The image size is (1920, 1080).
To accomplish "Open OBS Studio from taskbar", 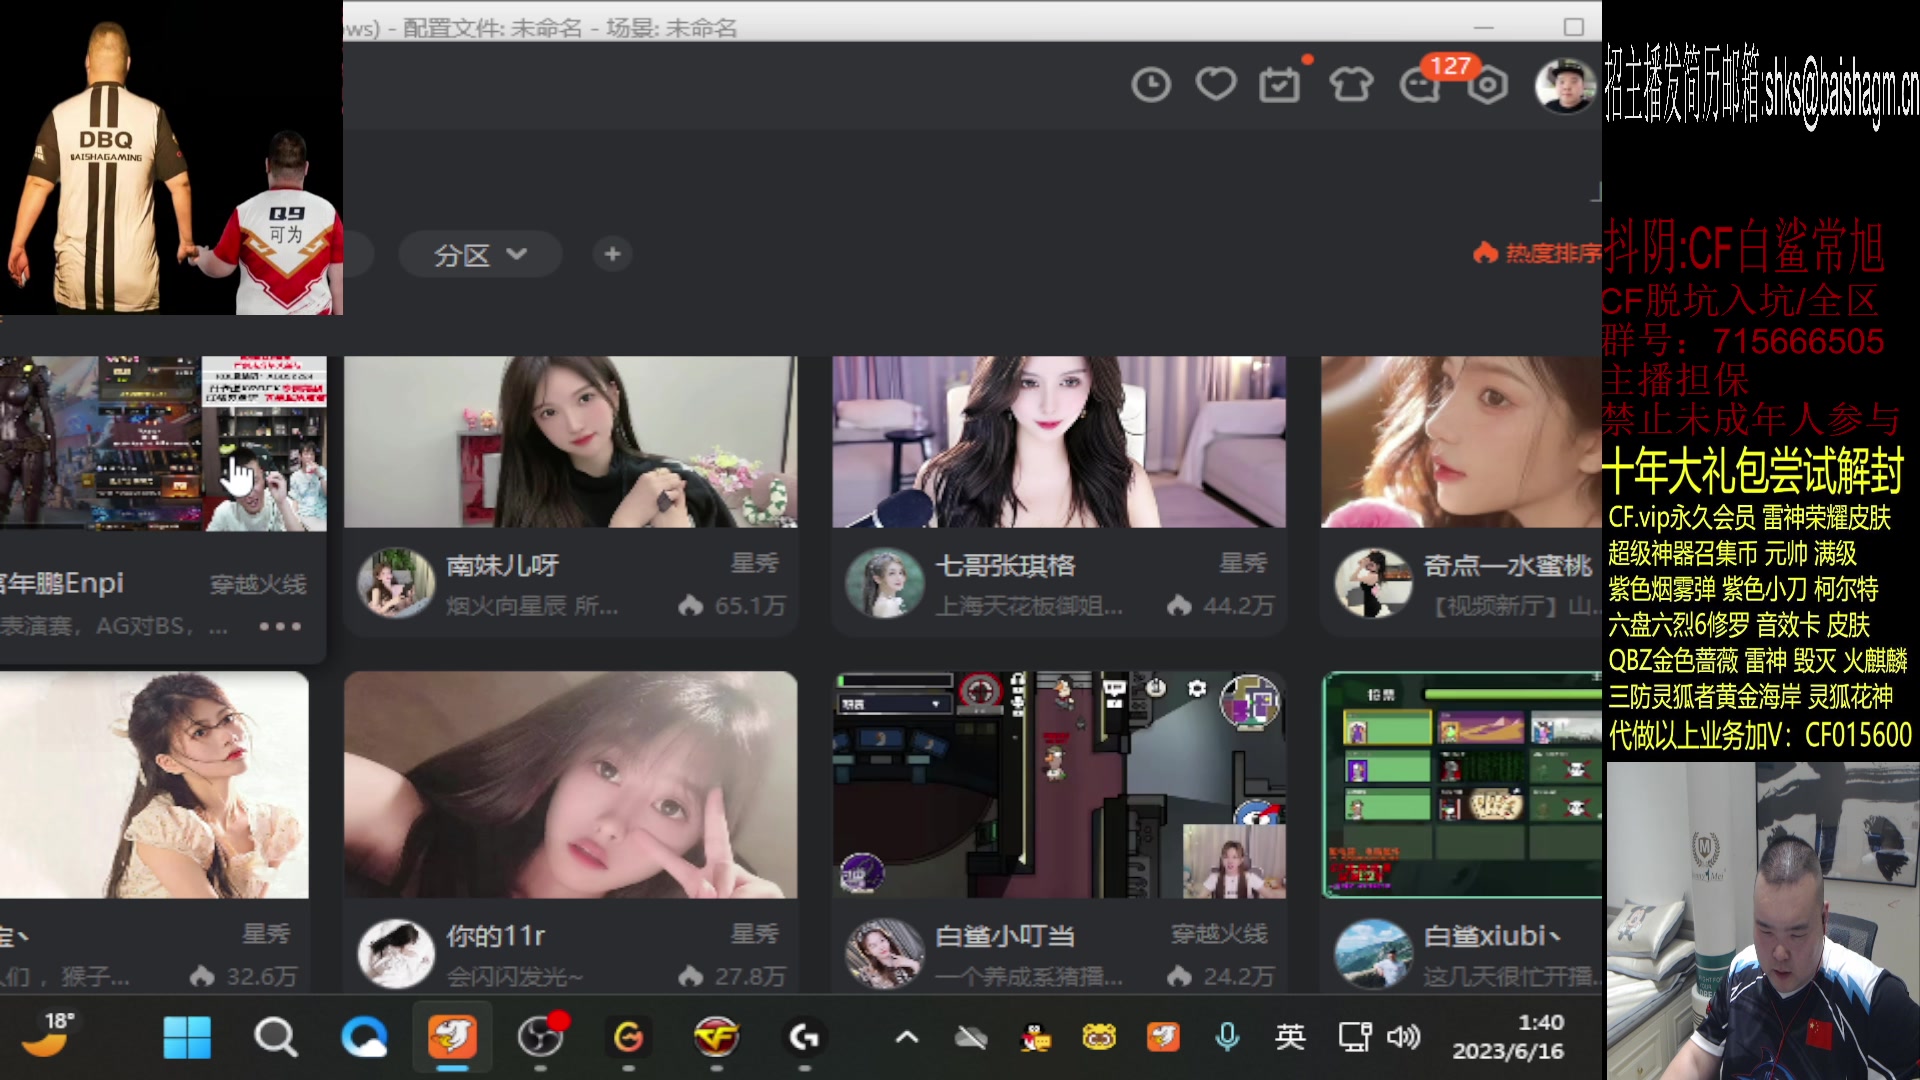I will [540, 1038].
